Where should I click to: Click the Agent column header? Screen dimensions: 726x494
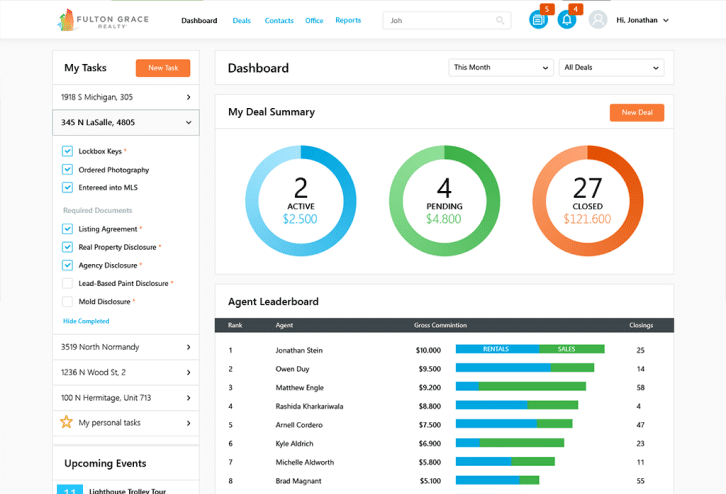point(284,325)
